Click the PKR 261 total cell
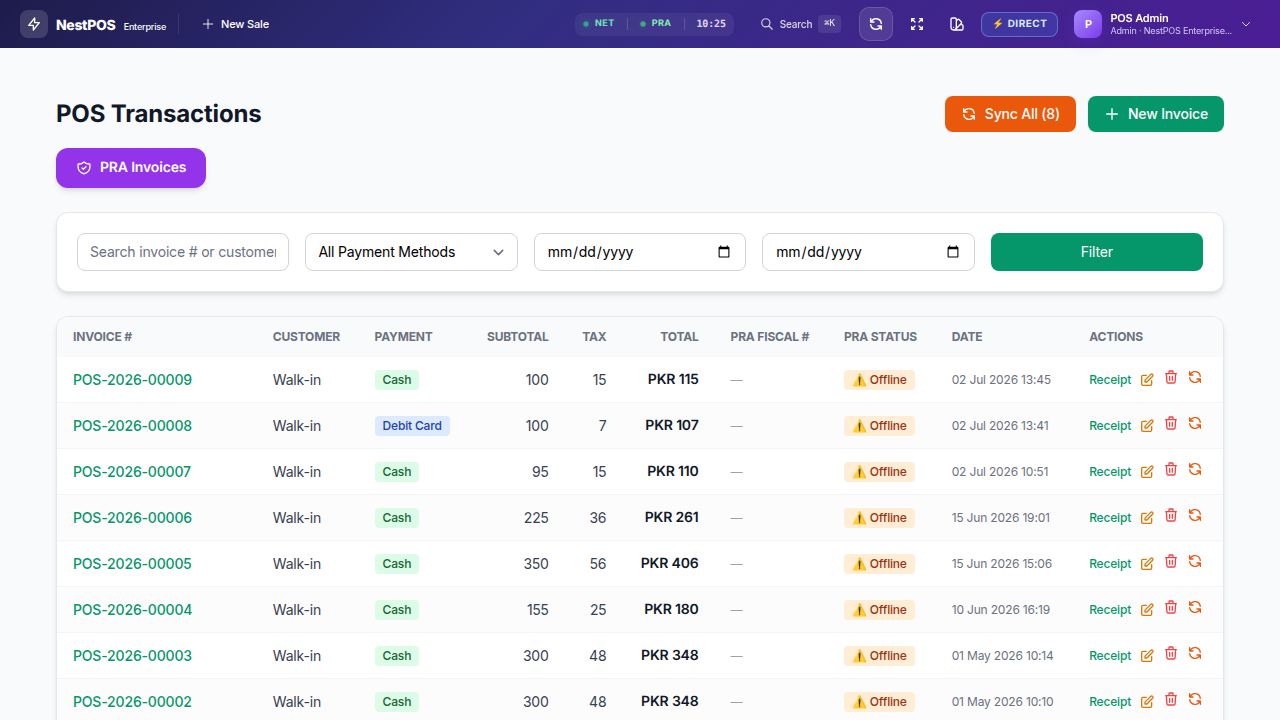Screen dimensions: 1280x720 (672, 517)
